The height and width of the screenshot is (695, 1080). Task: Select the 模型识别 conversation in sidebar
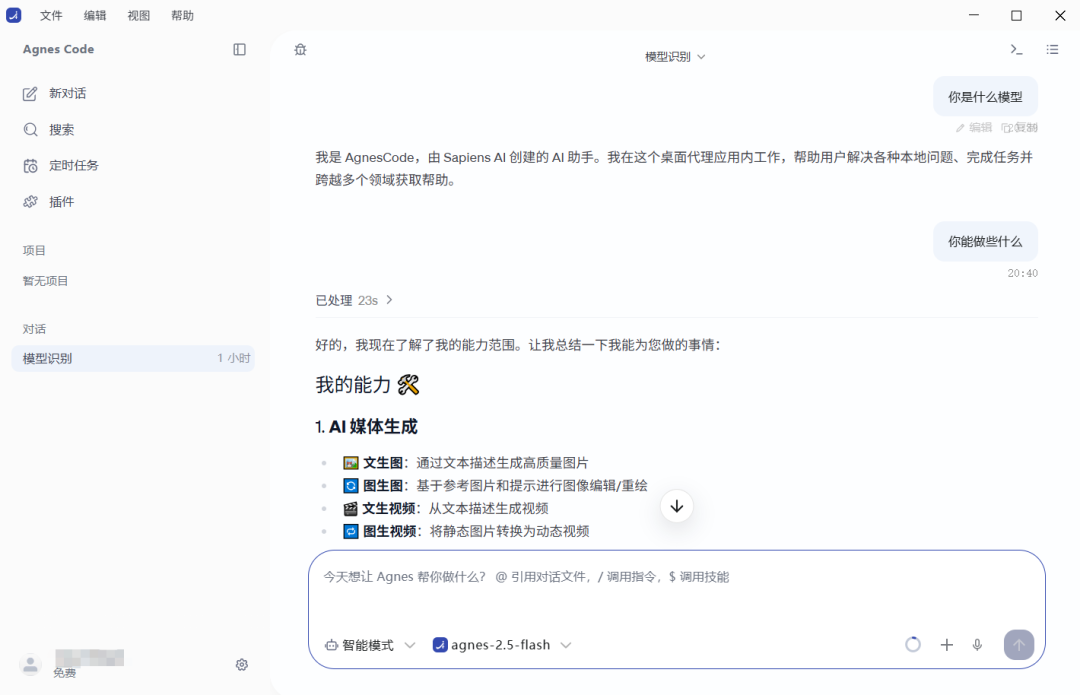point(133,358)
